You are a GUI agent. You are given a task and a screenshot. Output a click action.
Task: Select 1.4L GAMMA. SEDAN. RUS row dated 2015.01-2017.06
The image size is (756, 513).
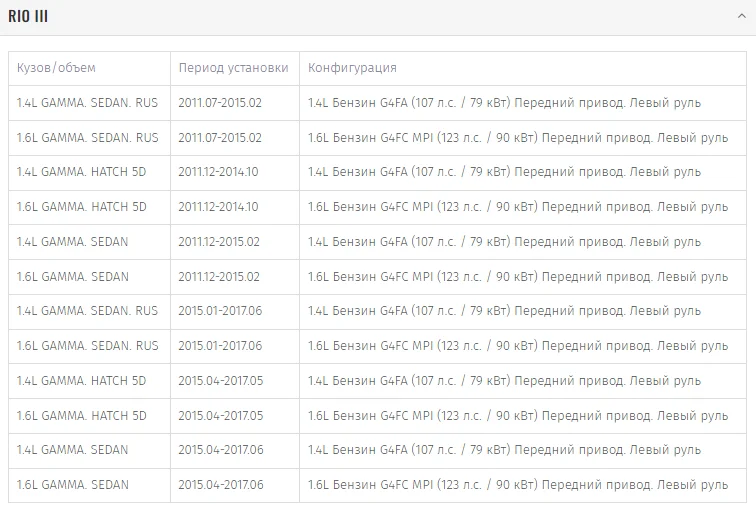[87, 311]
